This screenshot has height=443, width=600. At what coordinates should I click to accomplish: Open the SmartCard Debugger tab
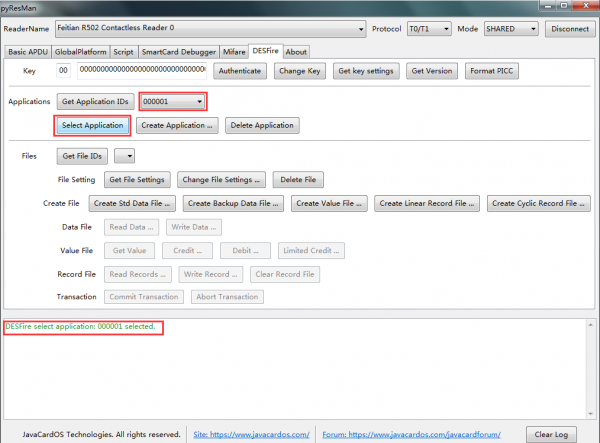coord(179,52)
